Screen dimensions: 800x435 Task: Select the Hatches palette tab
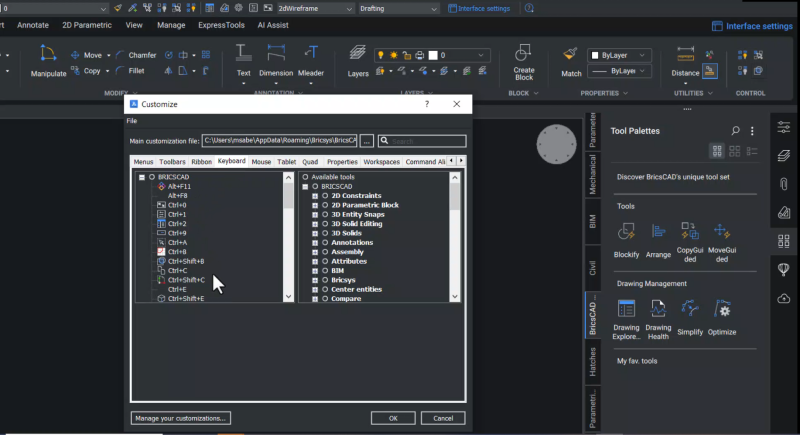pyautogui.click(x=592, y=362)
